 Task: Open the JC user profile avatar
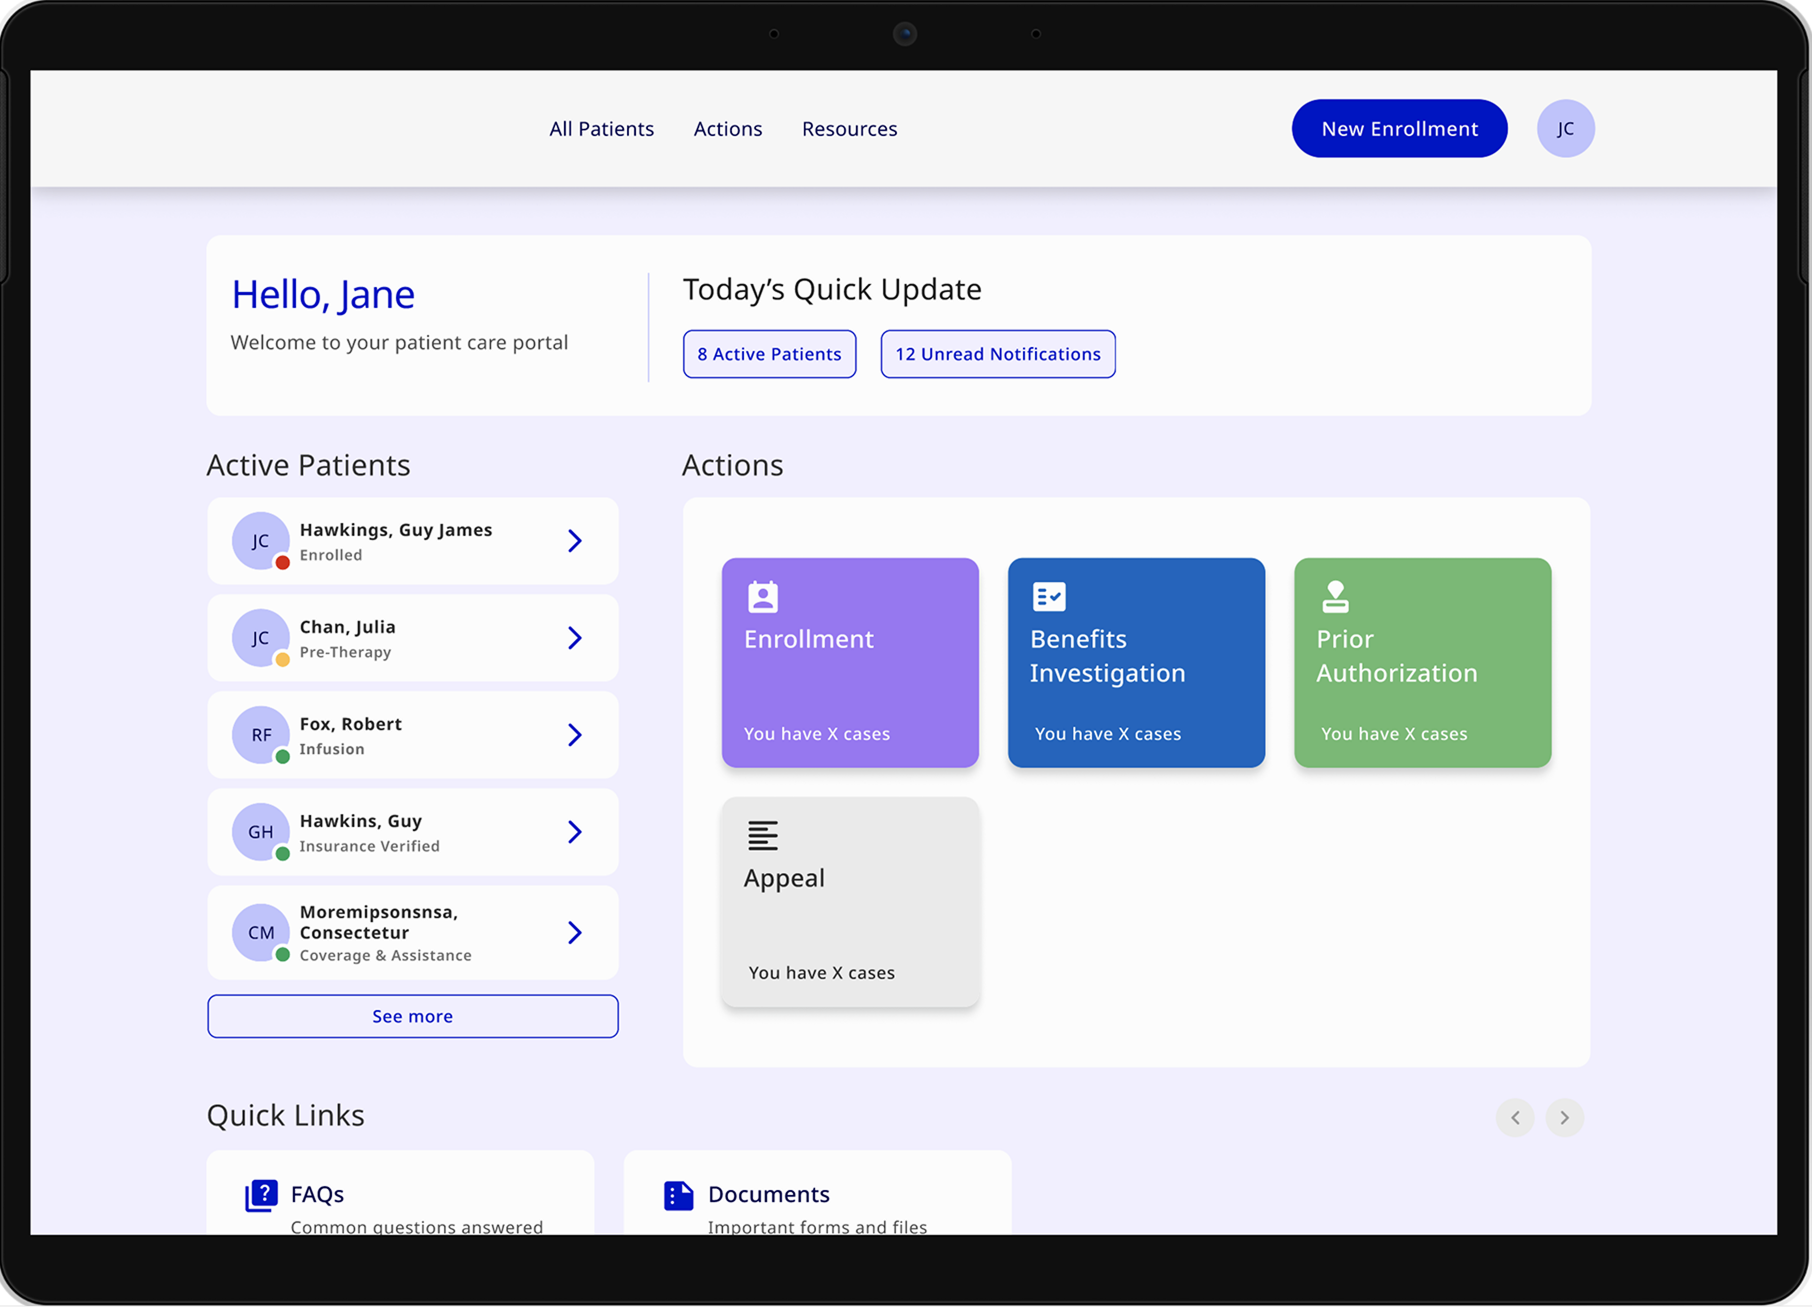pos(1565,129)
